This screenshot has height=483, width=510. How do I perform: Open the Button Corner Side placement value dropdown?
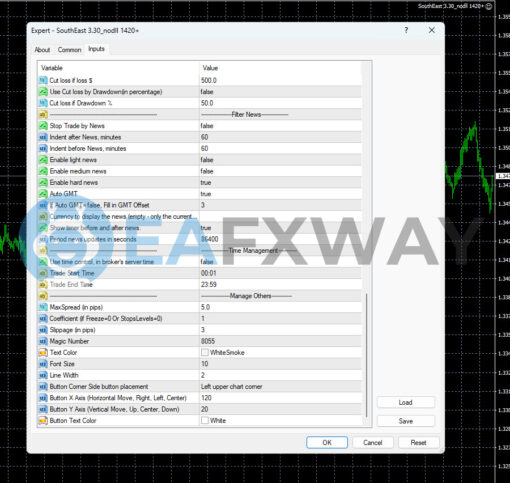tap(280, 386)
